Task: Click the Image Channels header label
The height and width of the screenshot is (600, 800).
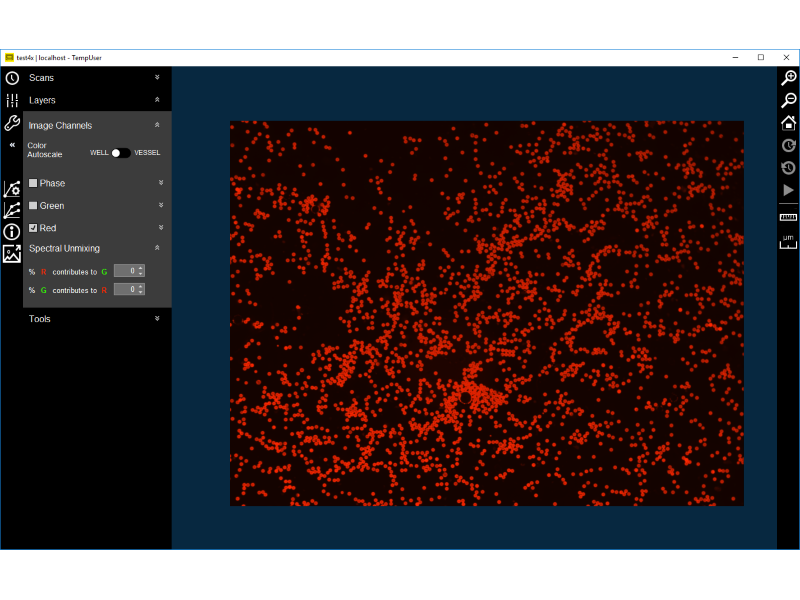Action: (x=60, y=126)
